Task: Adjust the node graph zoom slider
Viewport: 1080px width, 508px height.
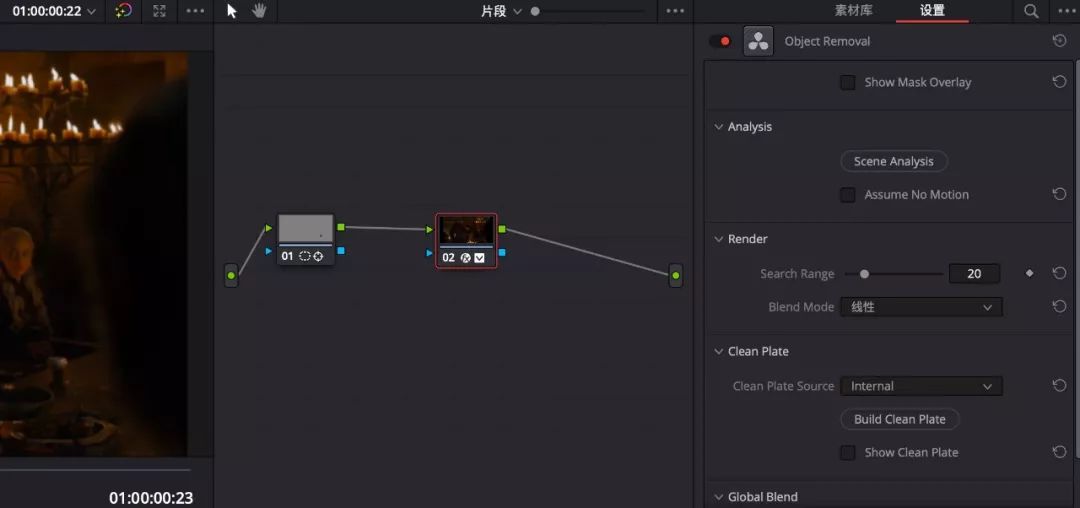Action: tap(535, 11)
